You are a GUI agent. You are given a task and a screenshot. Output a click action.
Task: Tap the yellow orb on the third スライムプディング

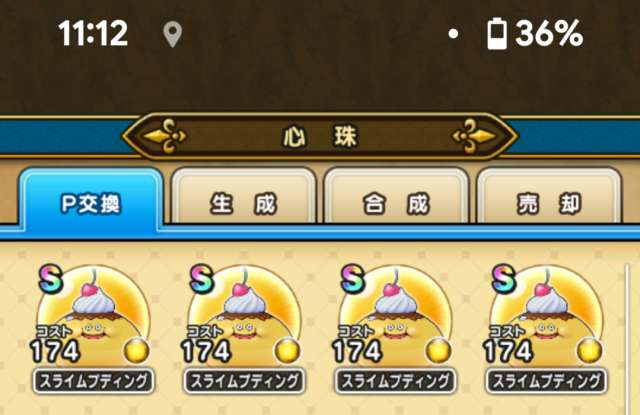tap(438, 351)
